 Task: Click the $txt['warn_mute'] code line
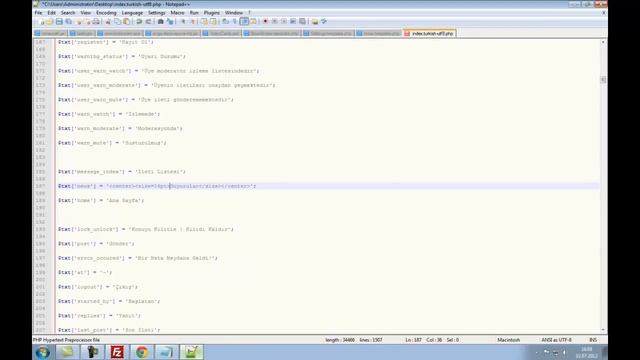tap(112, 143)
